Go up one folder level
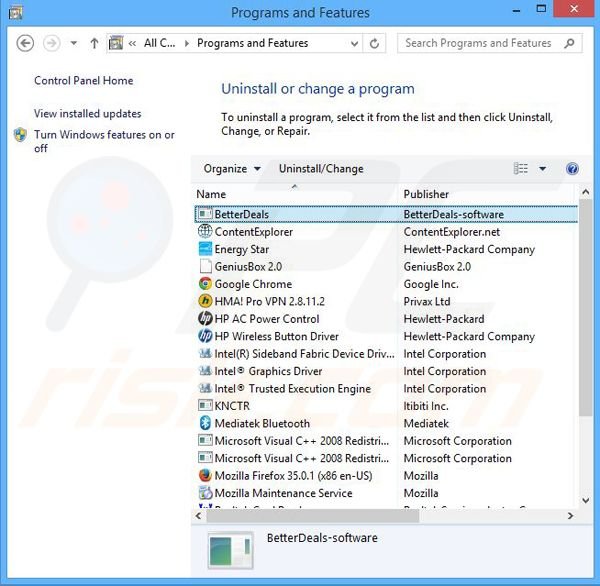 coord(94,43)
